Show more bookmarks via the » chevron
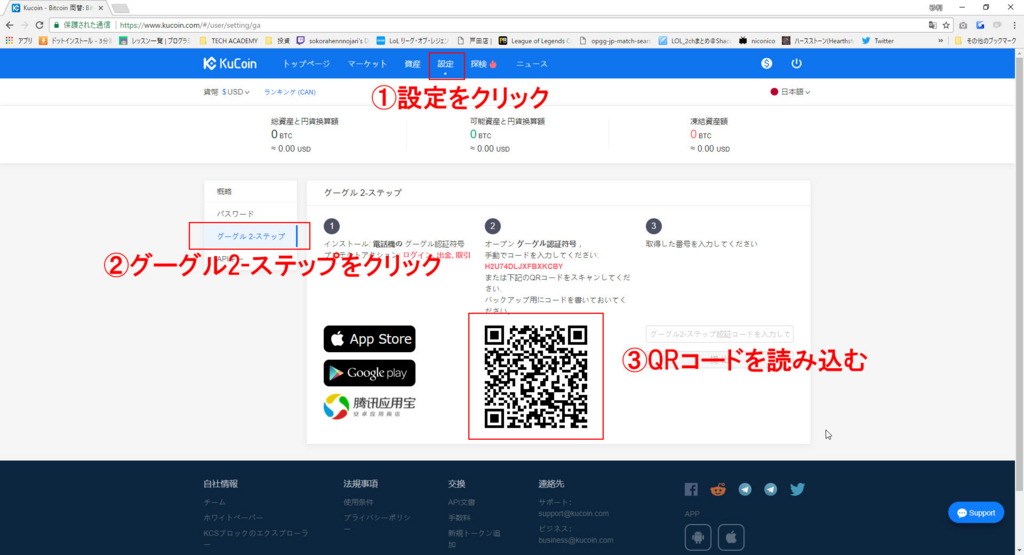1024x555 pixels. point(940,40)
